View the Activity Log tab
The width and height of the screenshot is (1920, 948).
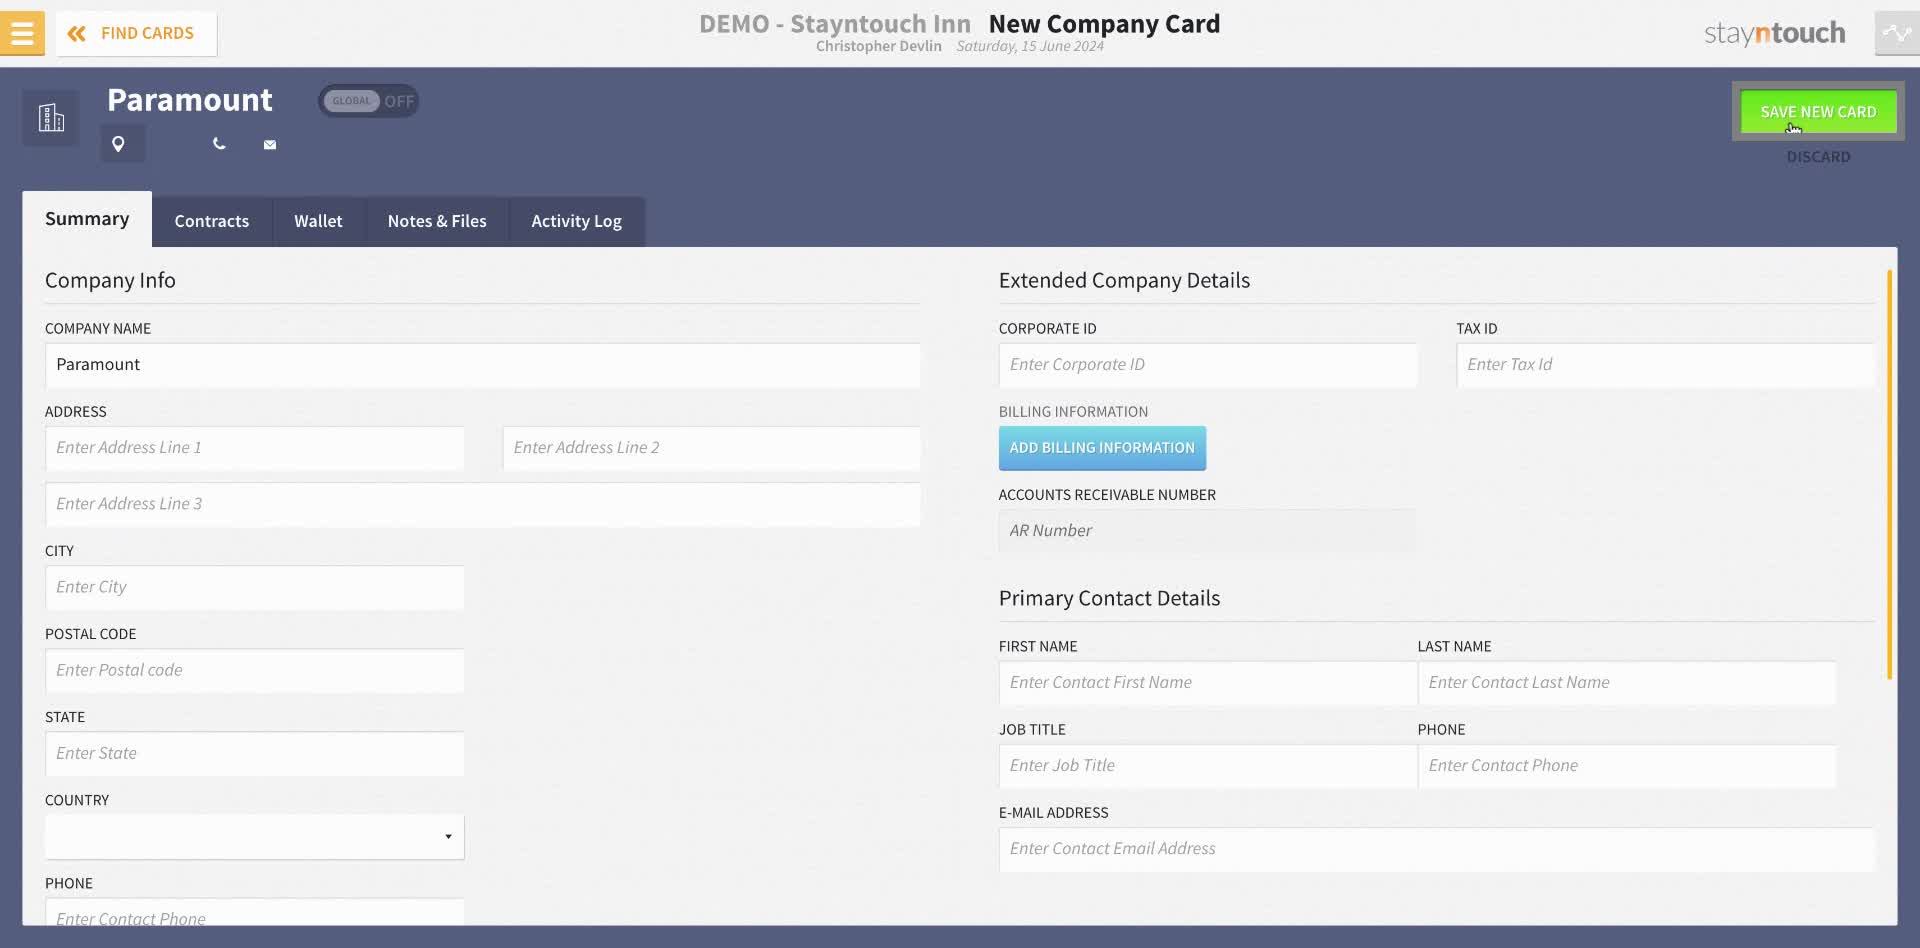click(x=576, y=221)
